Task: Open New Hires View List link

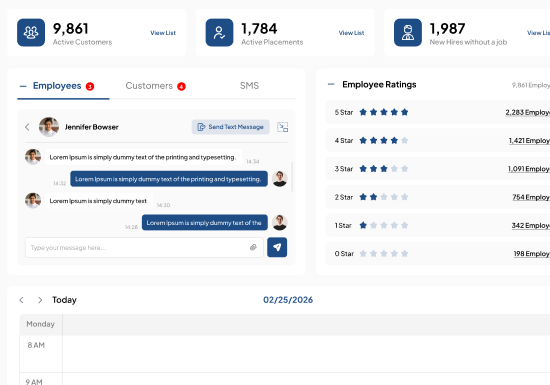Action: pos(538,33)
